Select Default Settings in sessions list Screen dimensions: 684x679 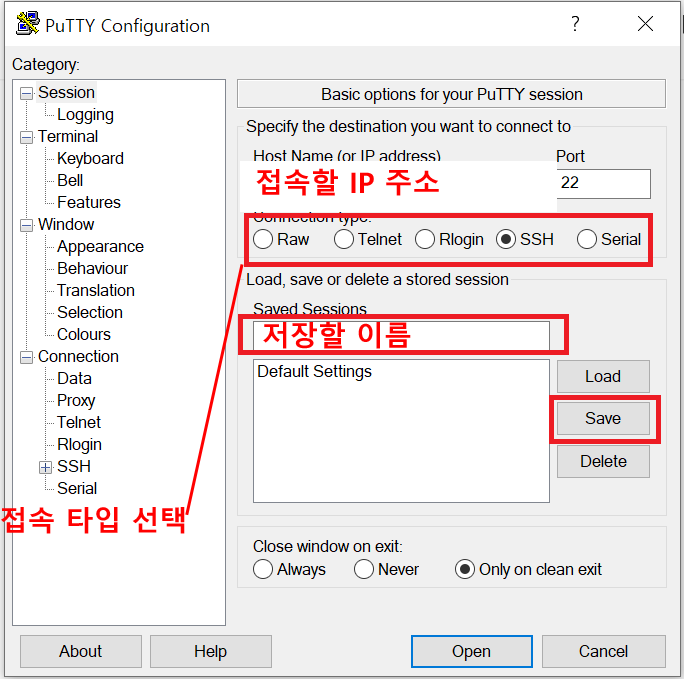pyautogui.click(x=315, y=372)
